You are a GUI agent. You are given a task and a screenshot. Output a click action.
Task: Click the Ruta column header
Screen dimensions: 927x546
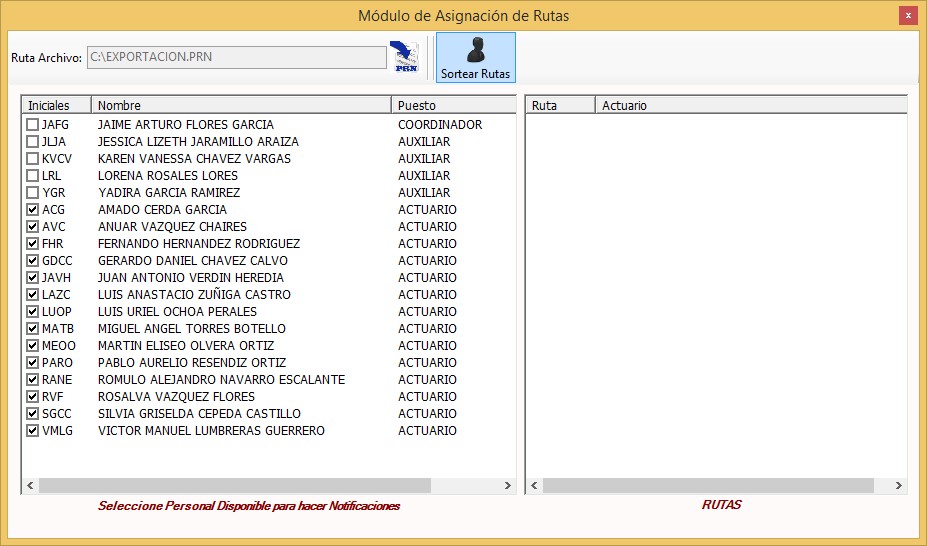click(560, 105)
